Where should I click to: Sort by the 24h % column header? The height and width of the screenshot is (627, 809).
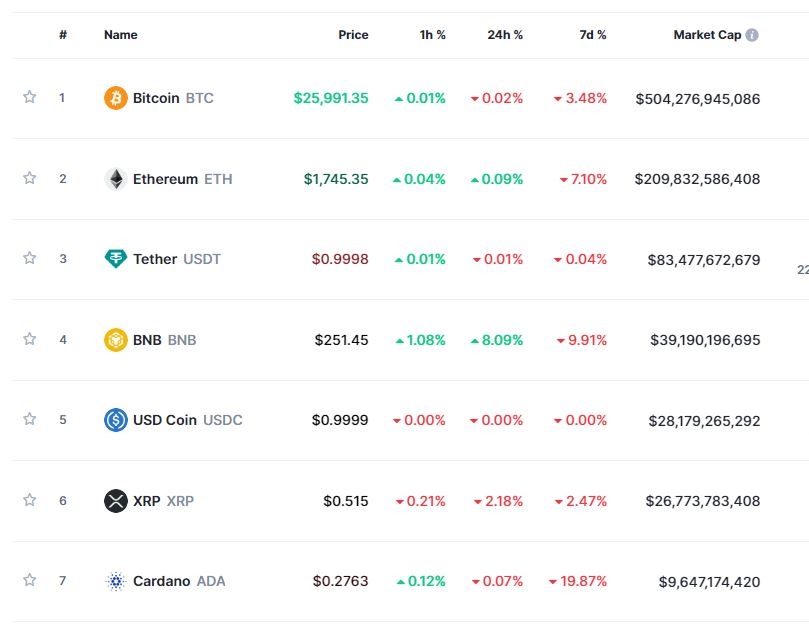pyautogui.click(x=504, y=35)
